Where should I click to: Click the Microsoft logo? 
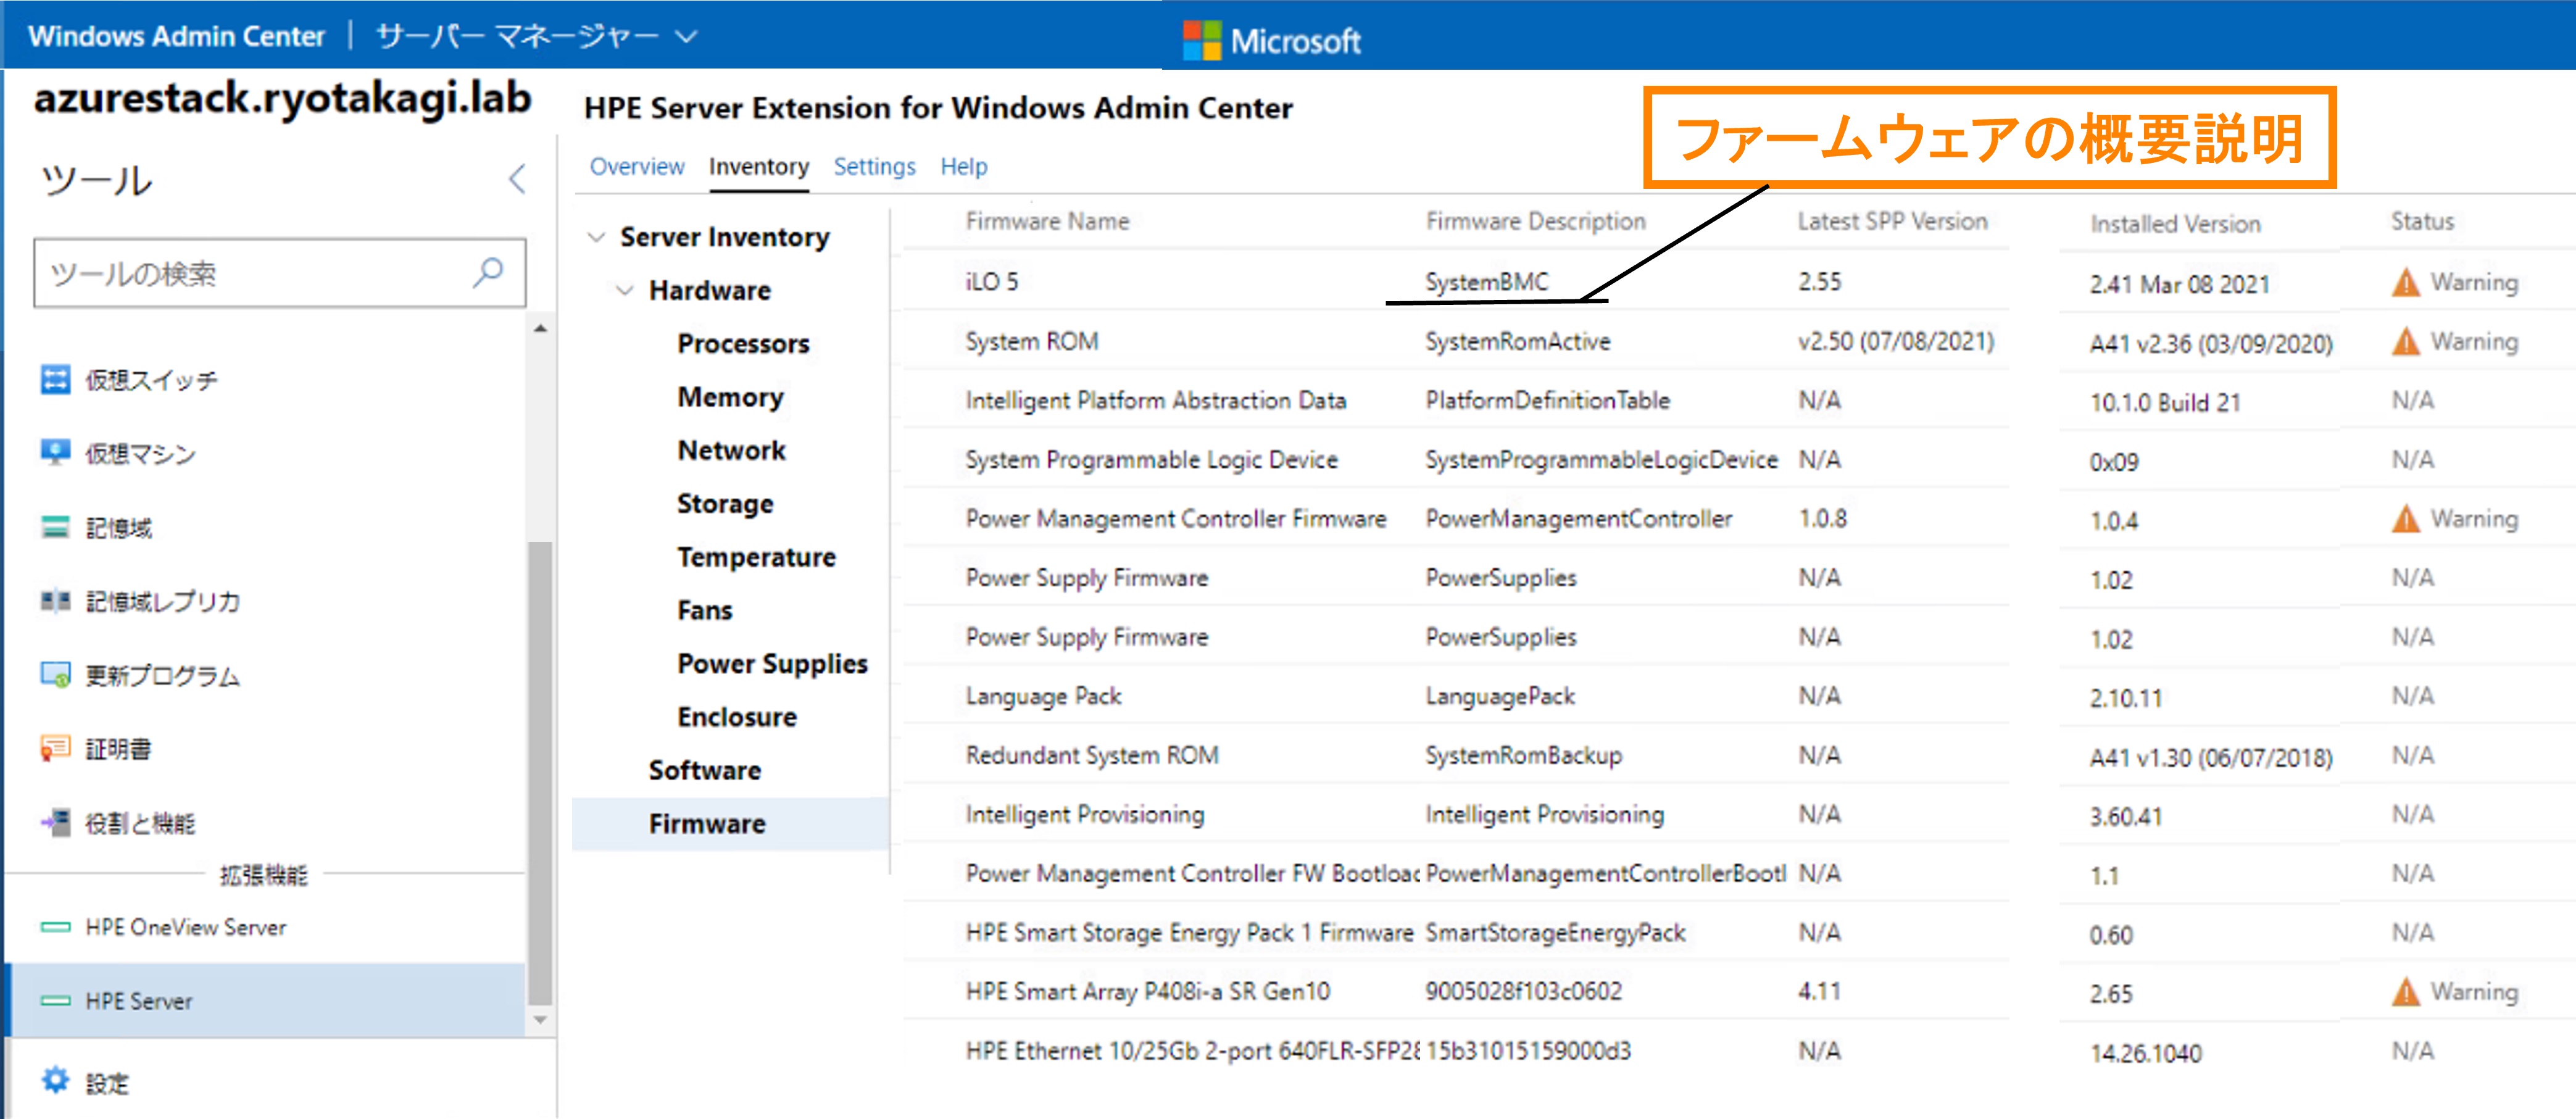[1271, 41]
